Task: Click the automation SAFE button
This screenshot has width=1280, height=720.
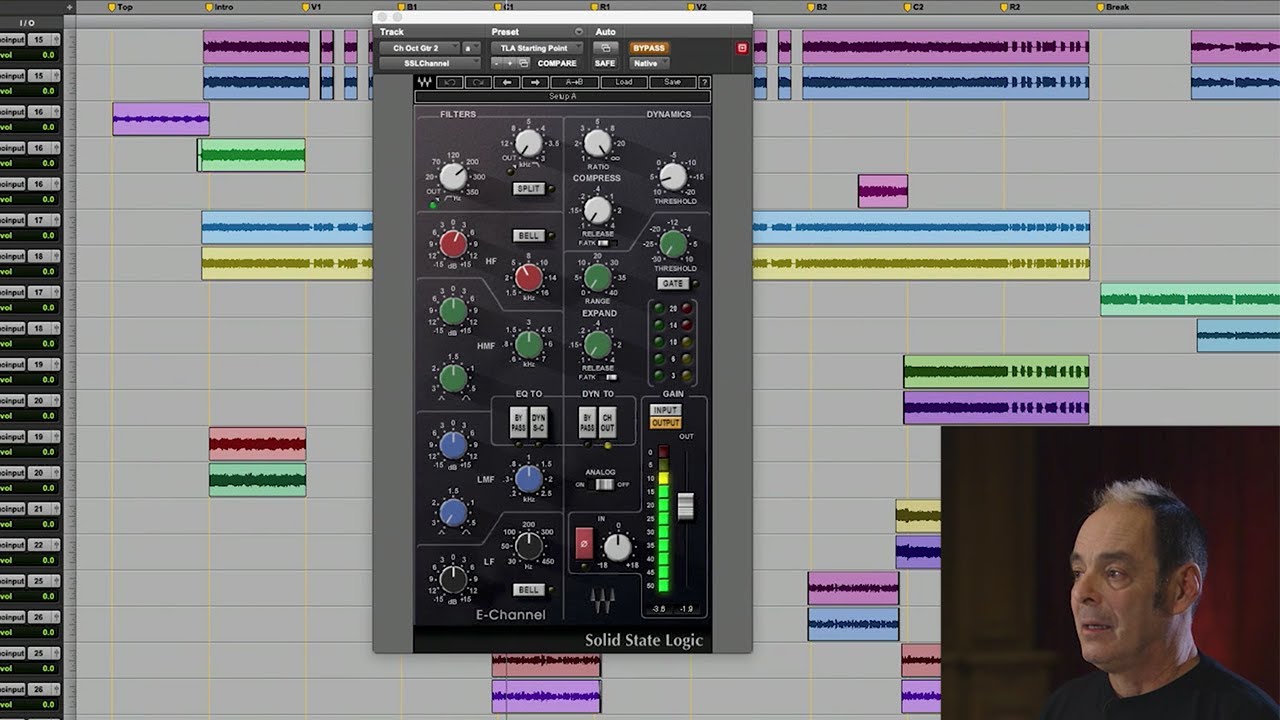Action: (x=605, y=63)
